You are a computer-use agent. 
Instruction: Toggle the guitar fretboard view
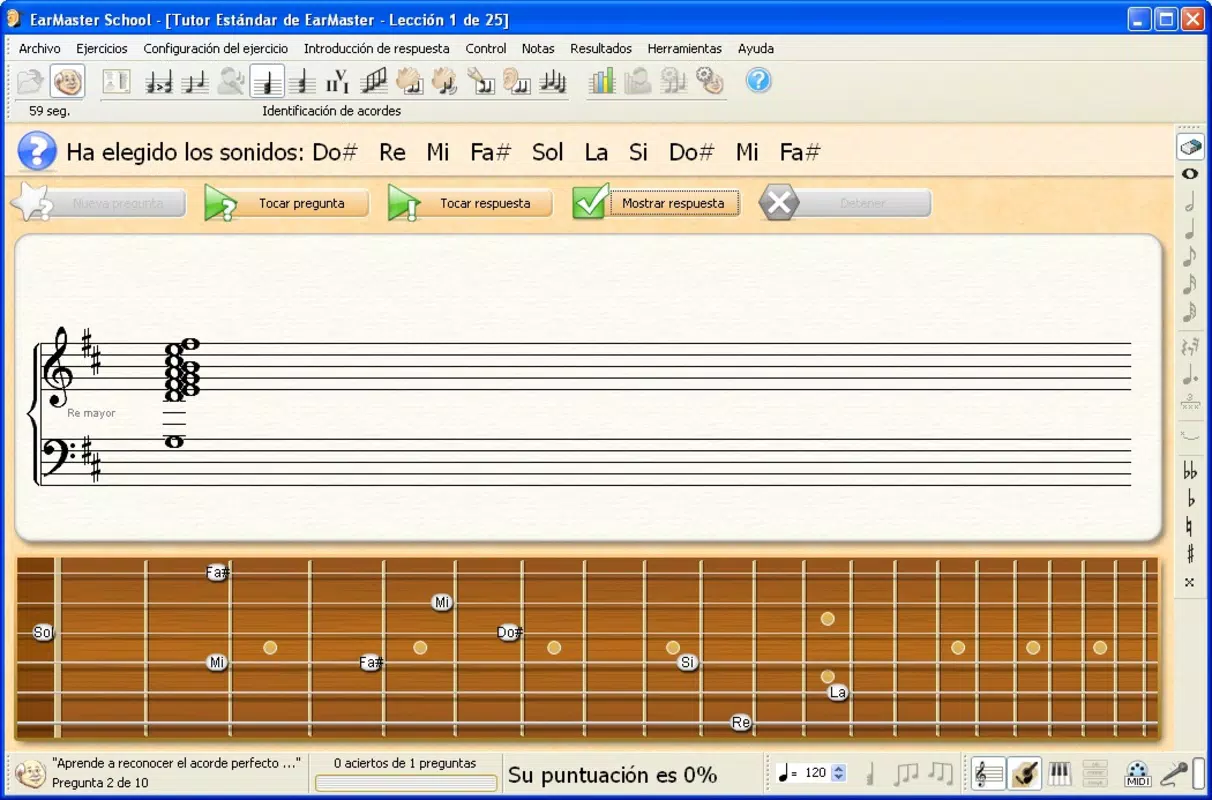pos(1024,773)
